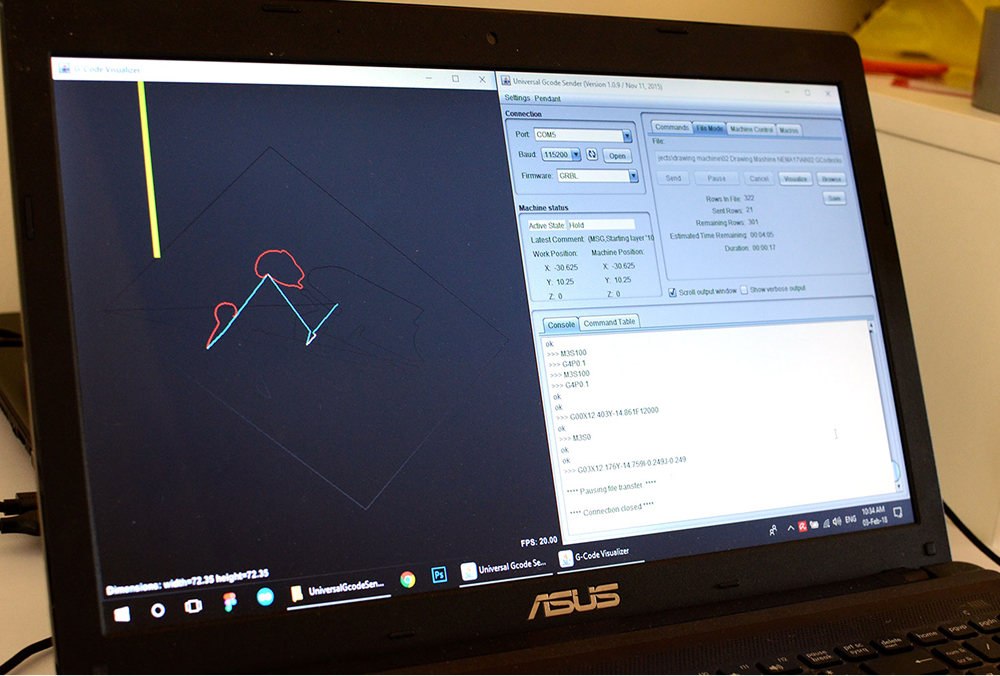
Task: Click the red antivirus tray icon
Action: pyautogui.click(x=802, y=526)
